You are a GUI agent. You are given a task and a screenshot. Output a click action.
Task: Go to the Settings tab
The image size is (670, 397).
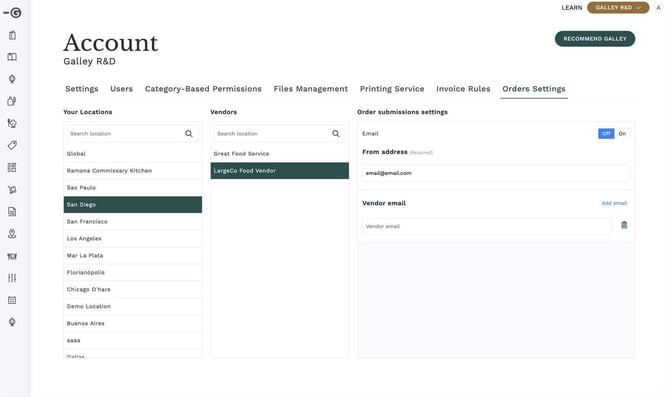[82, 89]
